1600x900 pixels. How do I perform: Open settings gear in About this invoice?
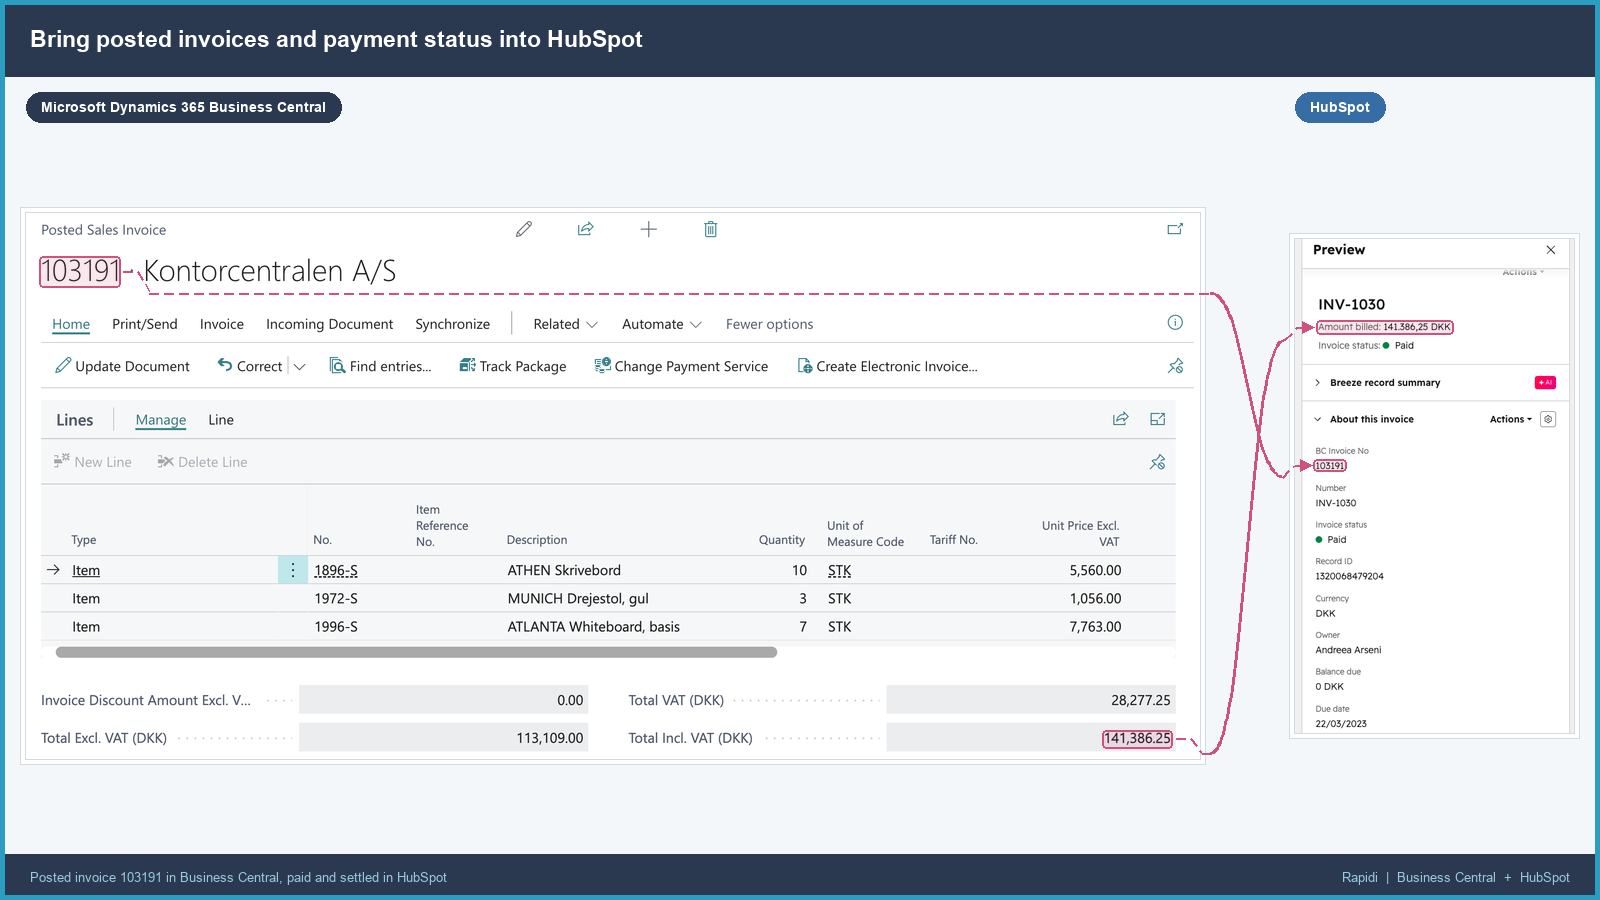point(1548,419)
